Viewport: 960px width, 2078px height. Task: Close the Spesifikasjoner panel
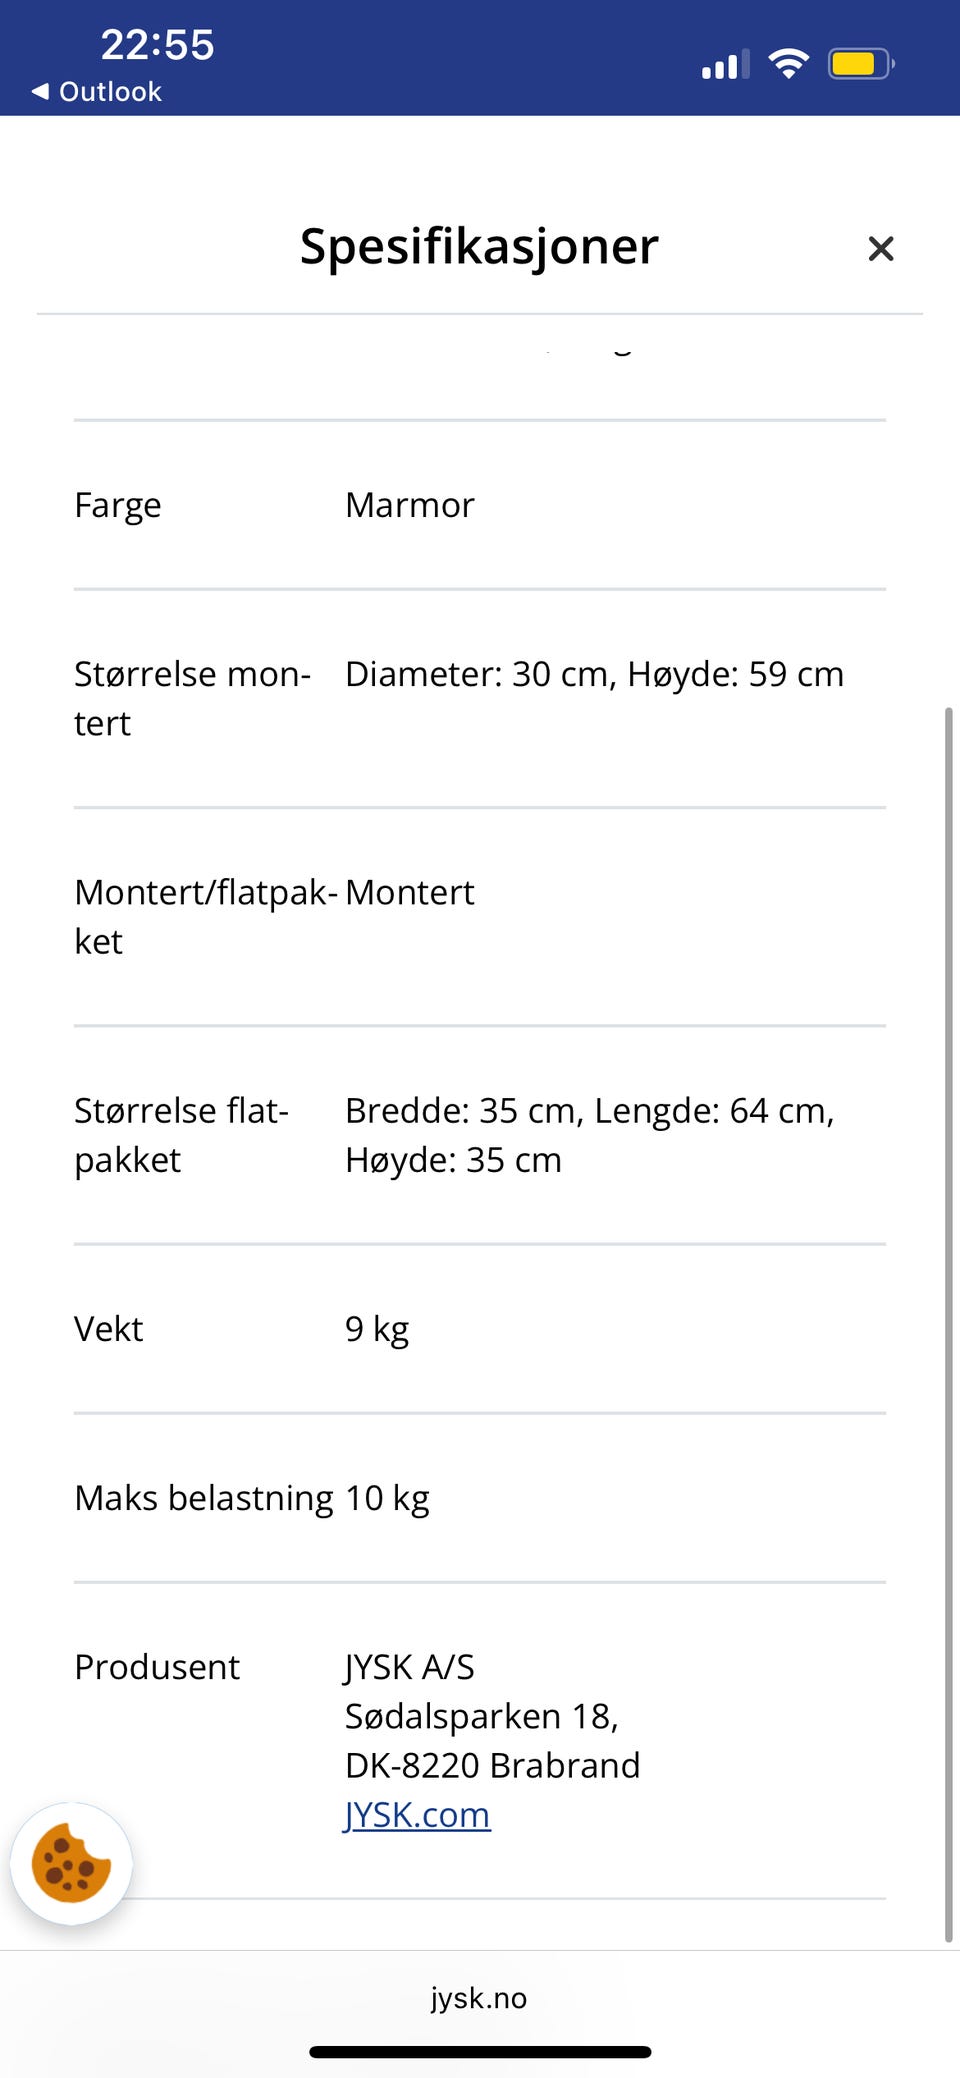click(880, 248)
